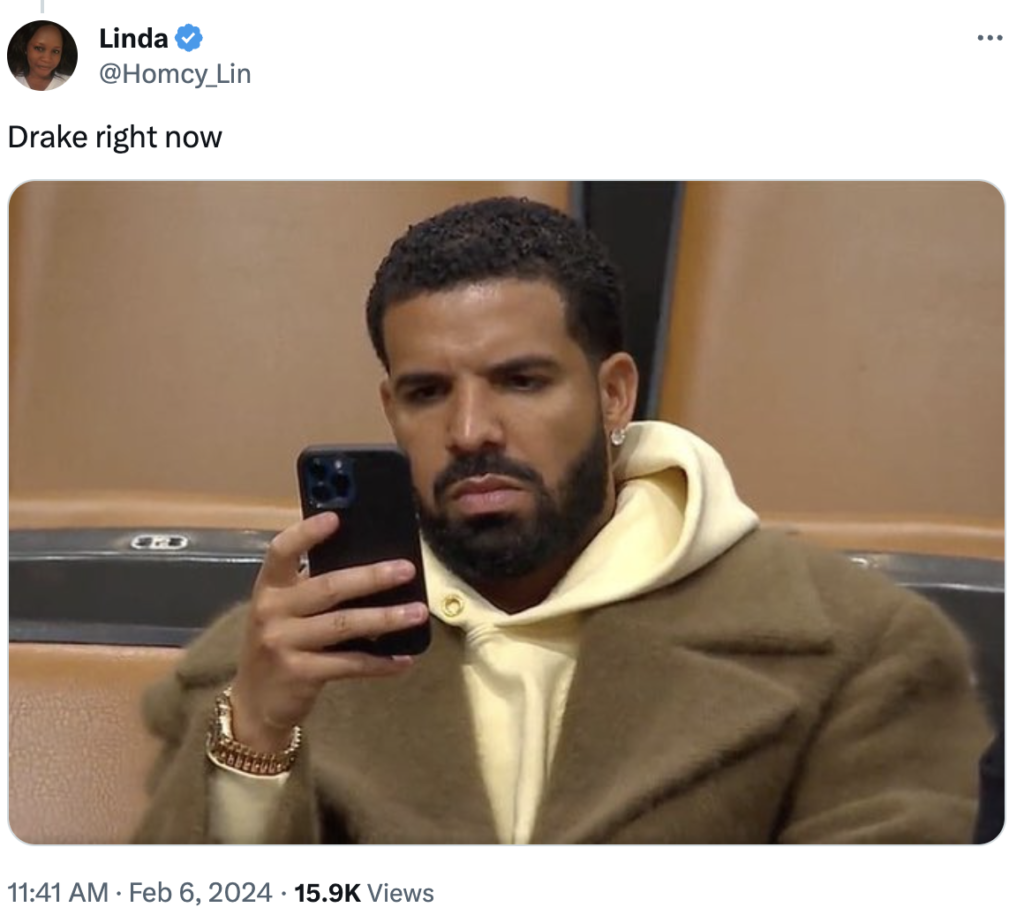Click the gold watch in the photo
Viewport: 1024px width, 915px height.
(251, 738)
